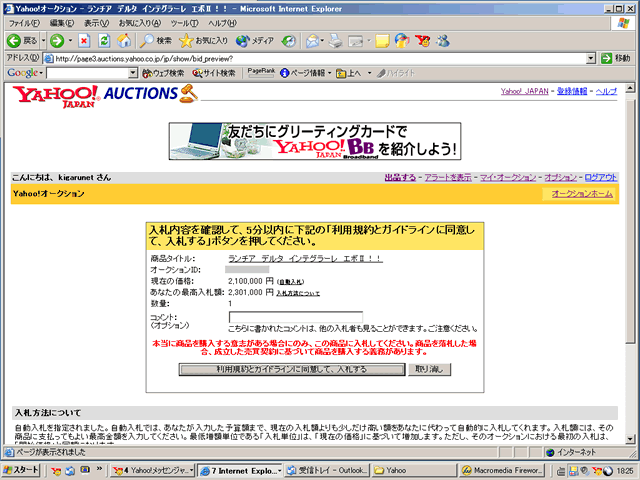Click the Print toolbar icon
The height and width of the screenshot is (480, 640).
(x=336, y=41)
